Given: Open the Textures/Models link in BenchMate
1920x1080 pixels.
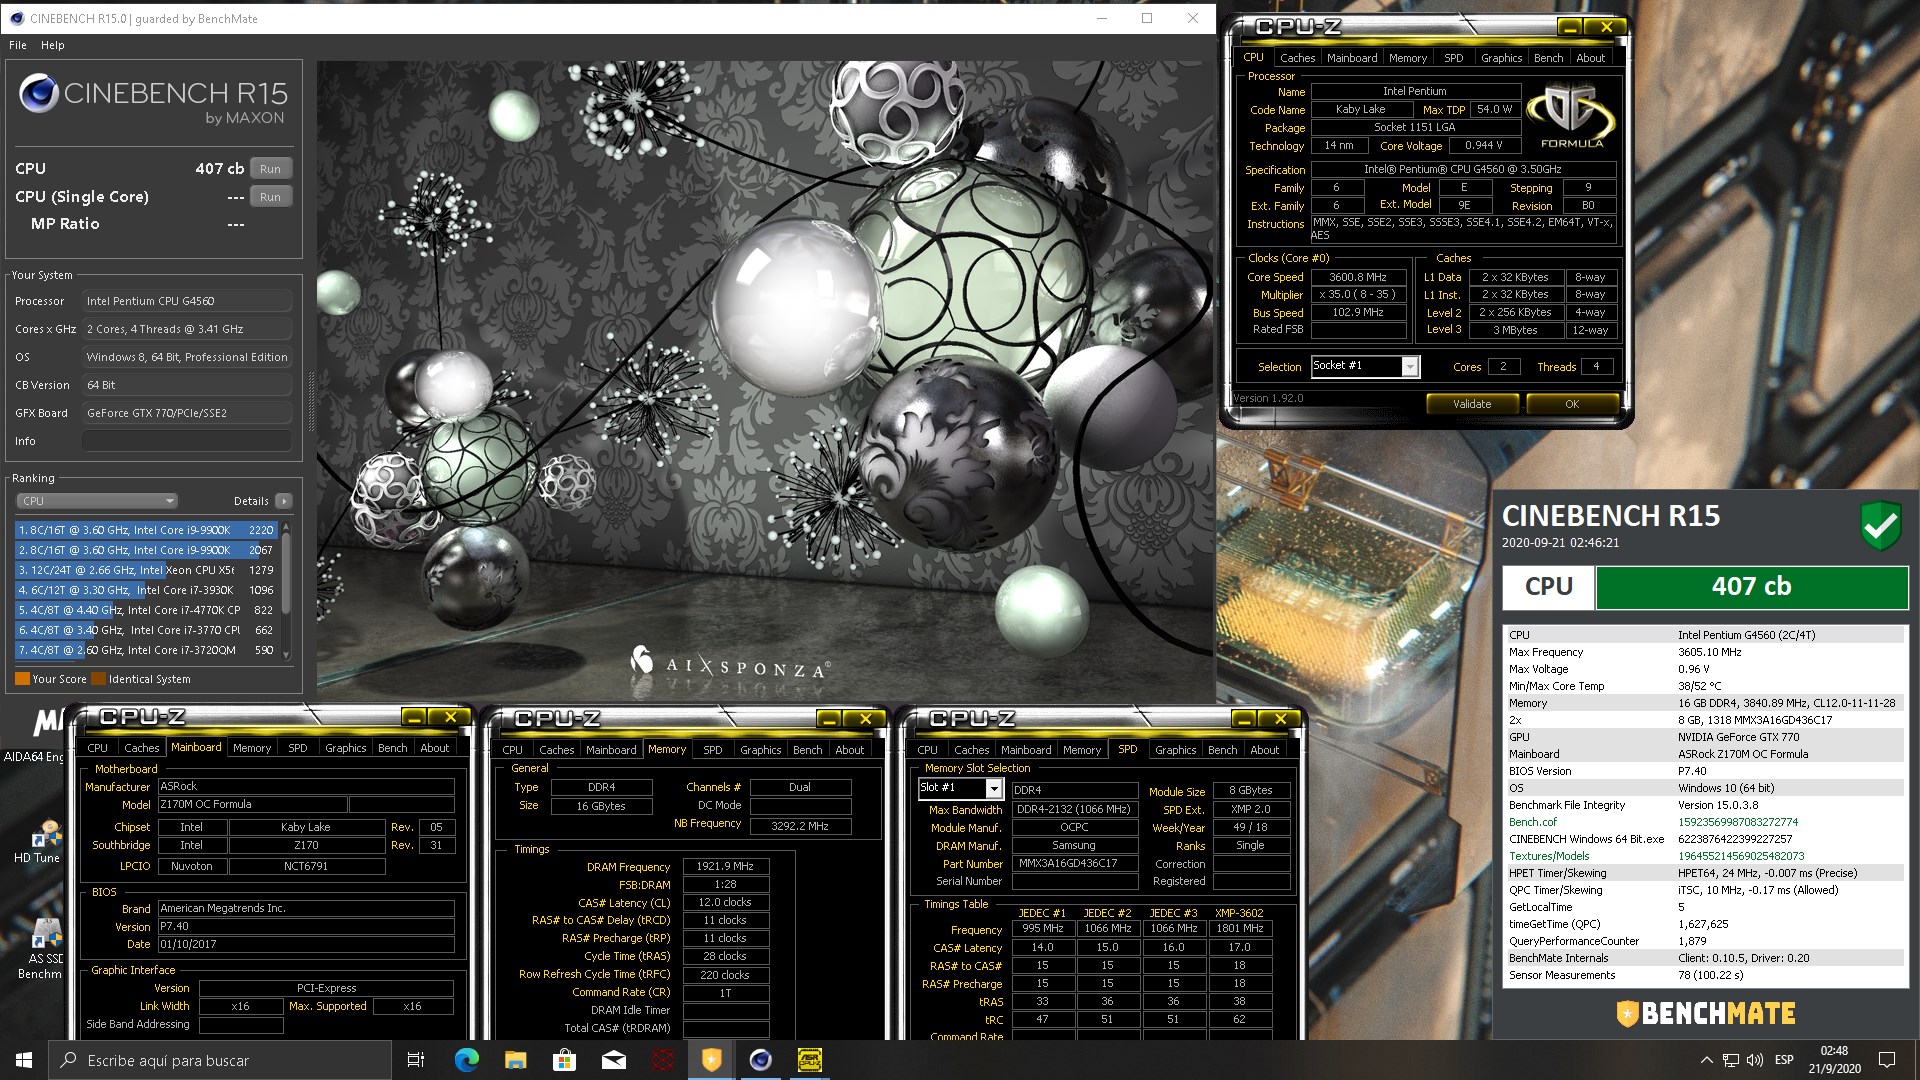Looking at the screenshot, I should [x=1548, y=856].
